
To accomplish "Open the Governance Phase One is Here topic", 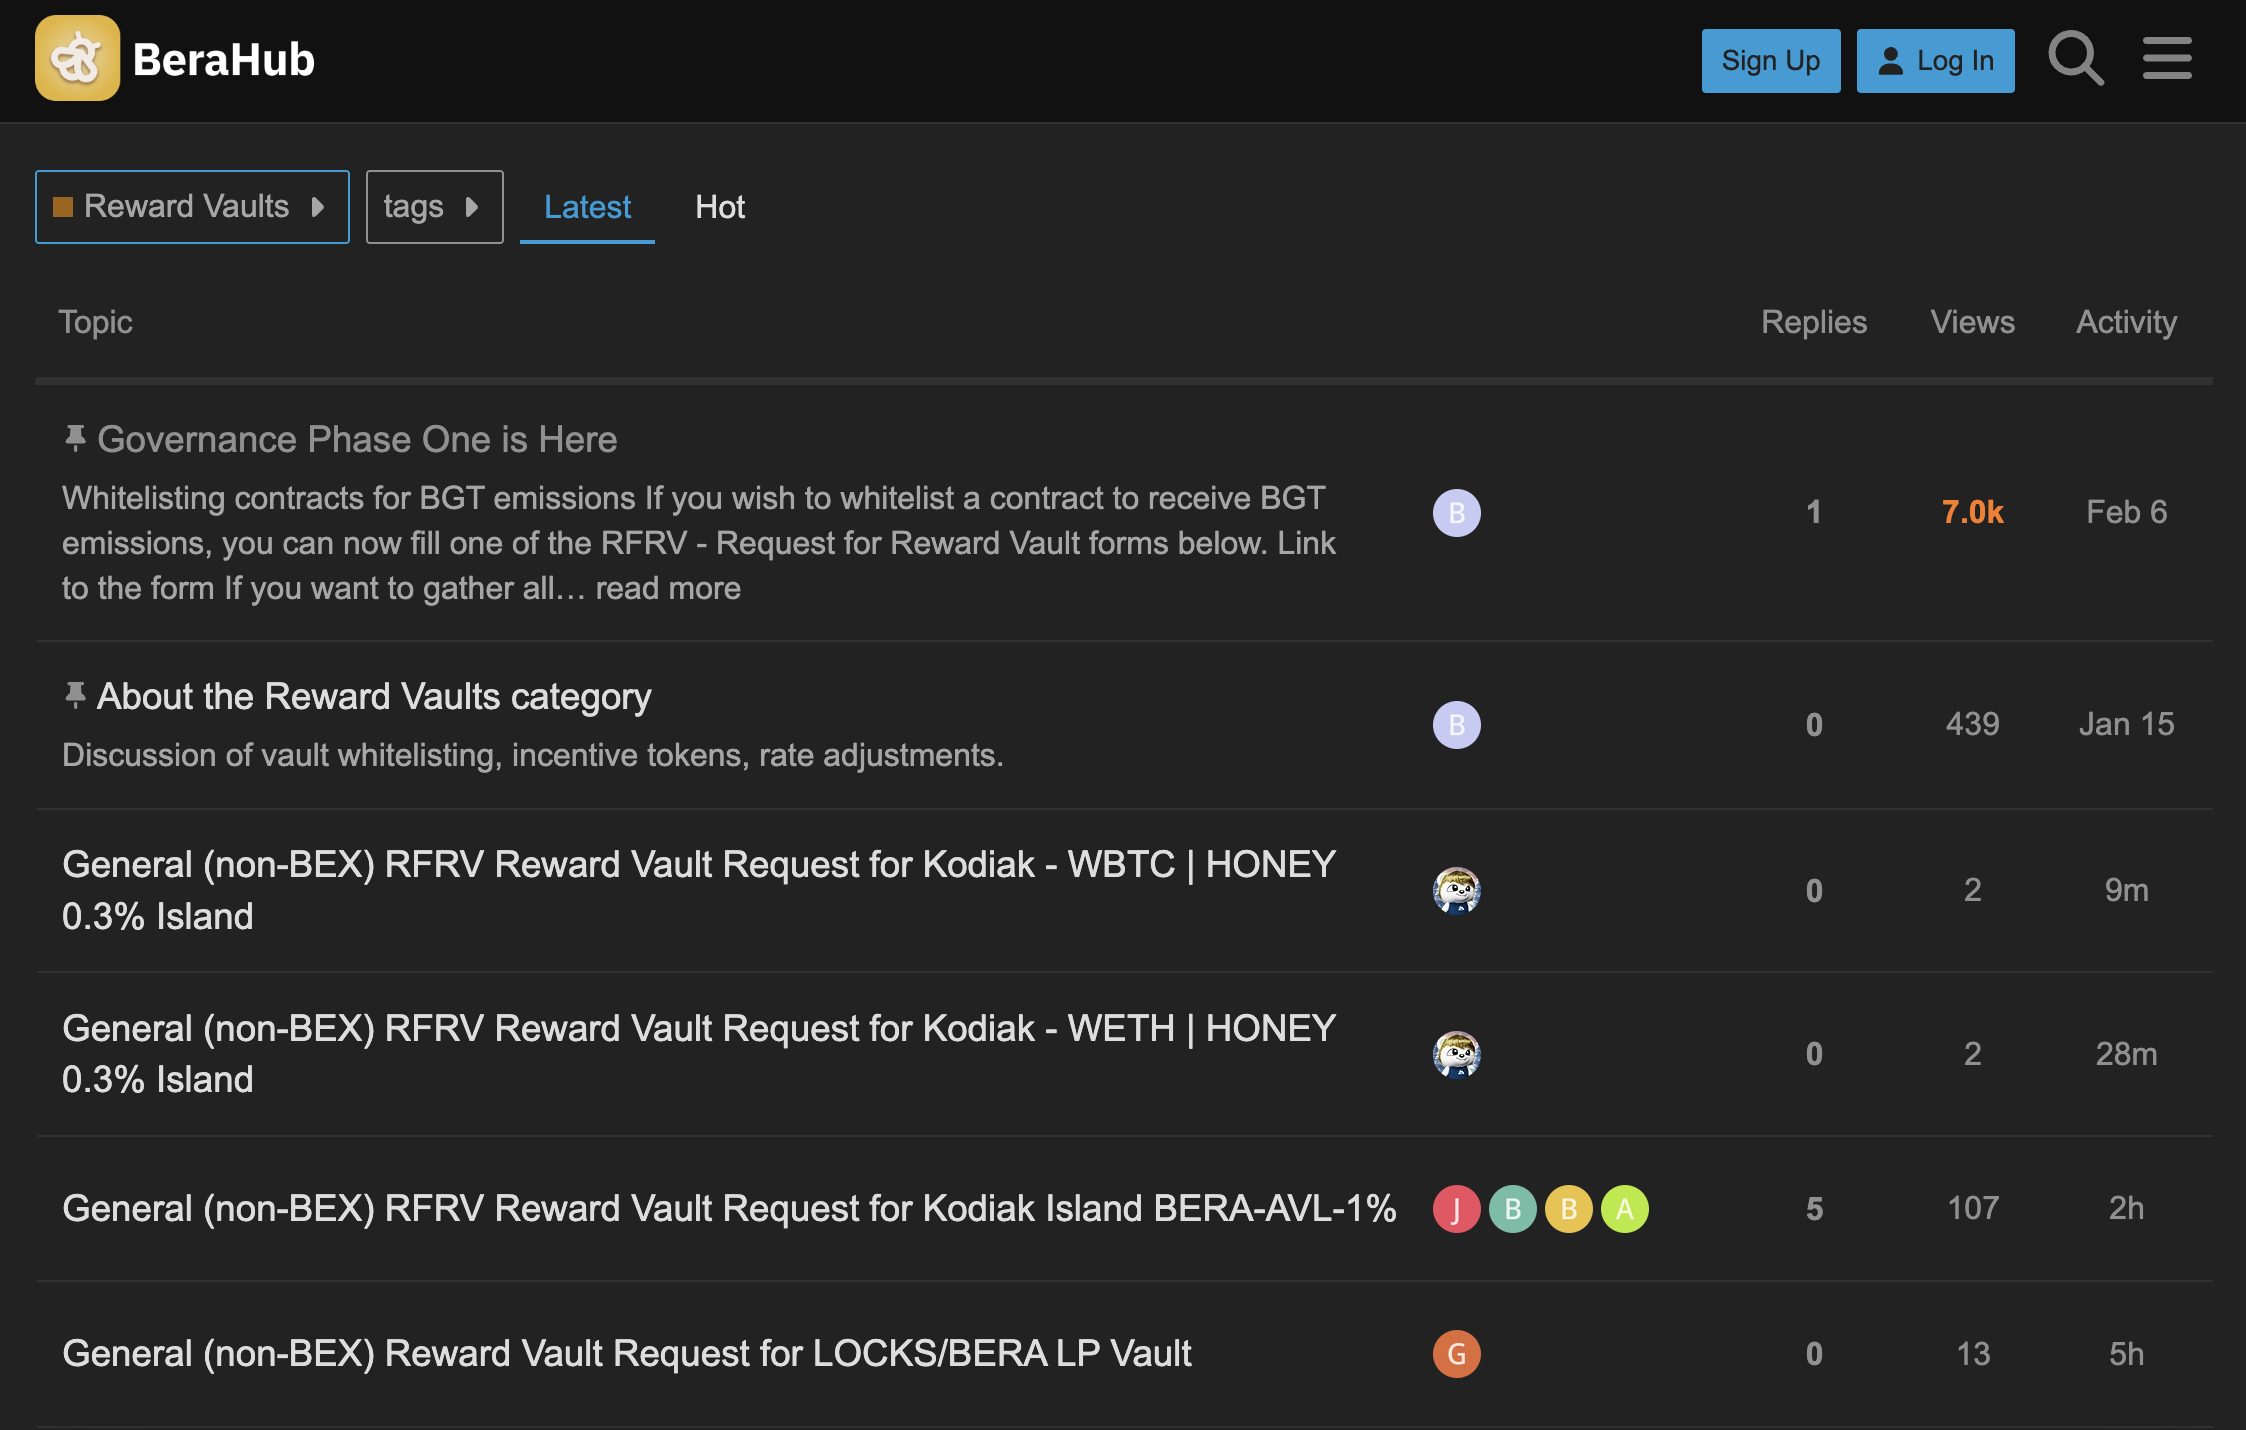I will click(x=357, y=440).
